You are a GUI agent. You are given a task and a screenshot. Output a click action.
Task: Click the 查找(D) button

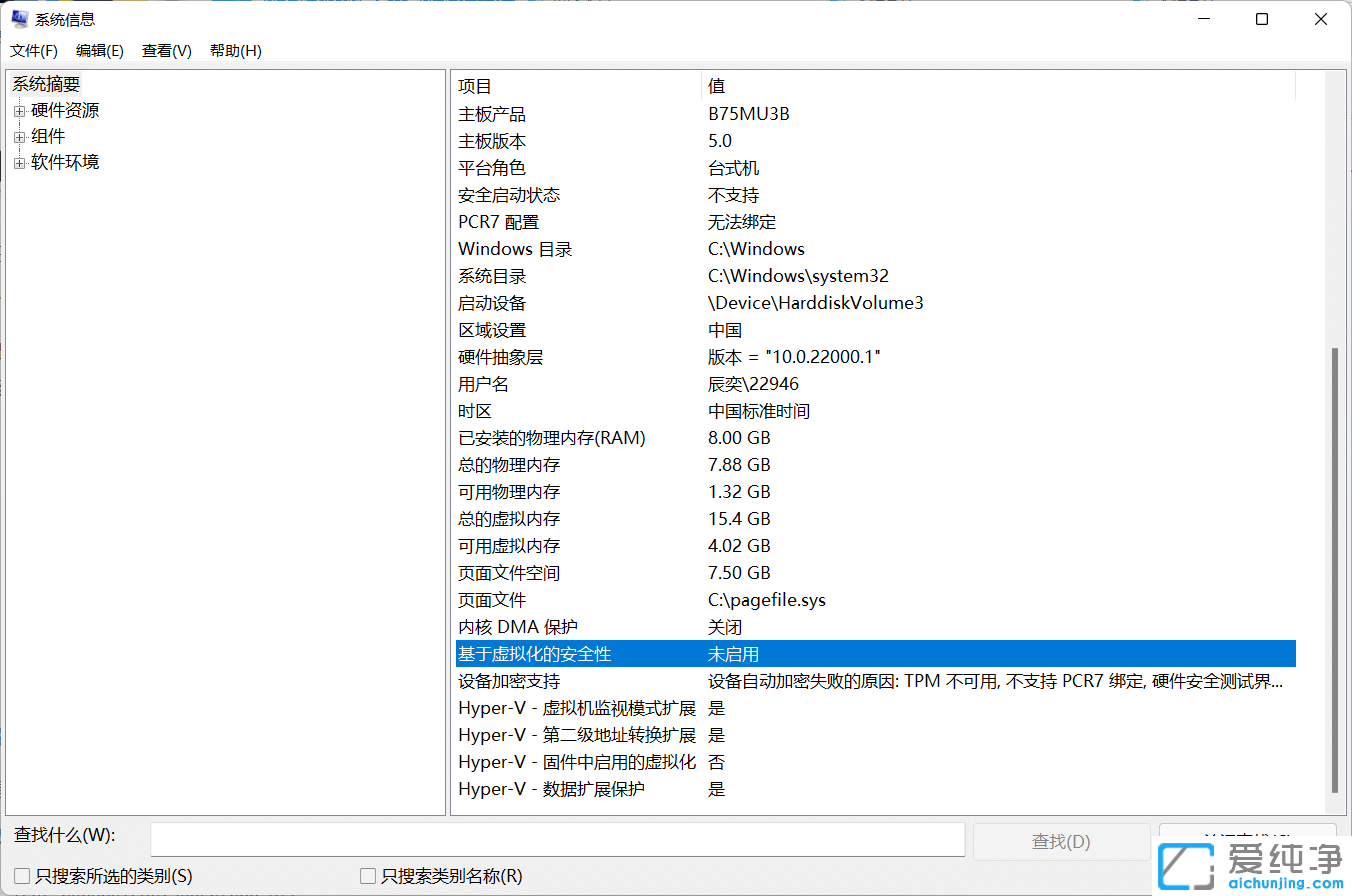pyautogui.click(x=1061, y=841)
